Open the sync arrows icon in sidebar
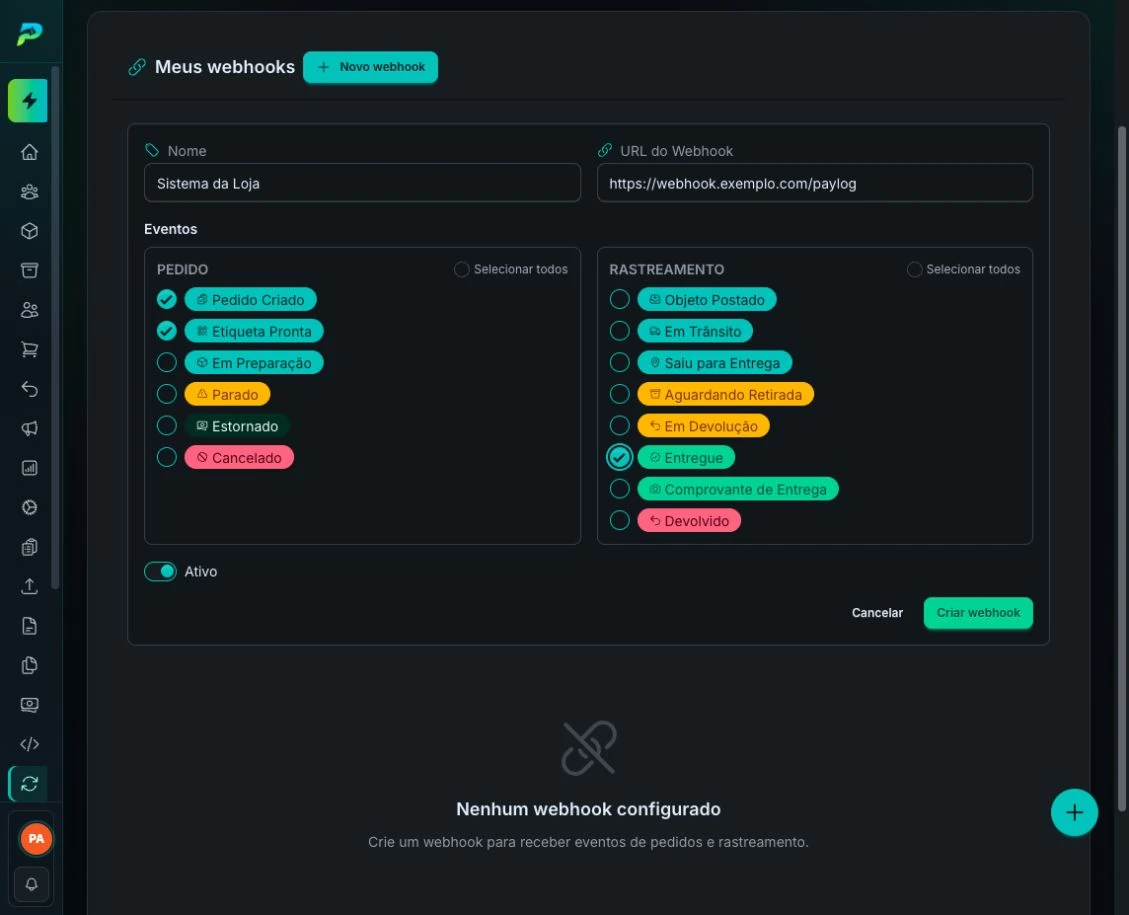1129x915 pixels. click(x=30, y=784)
